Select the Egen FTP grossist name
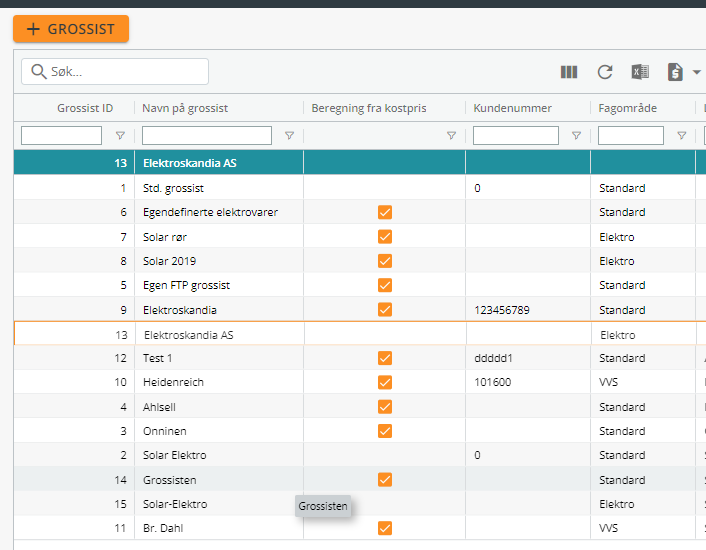This screenshot has height=550, width=706. [x=186, y=285]
